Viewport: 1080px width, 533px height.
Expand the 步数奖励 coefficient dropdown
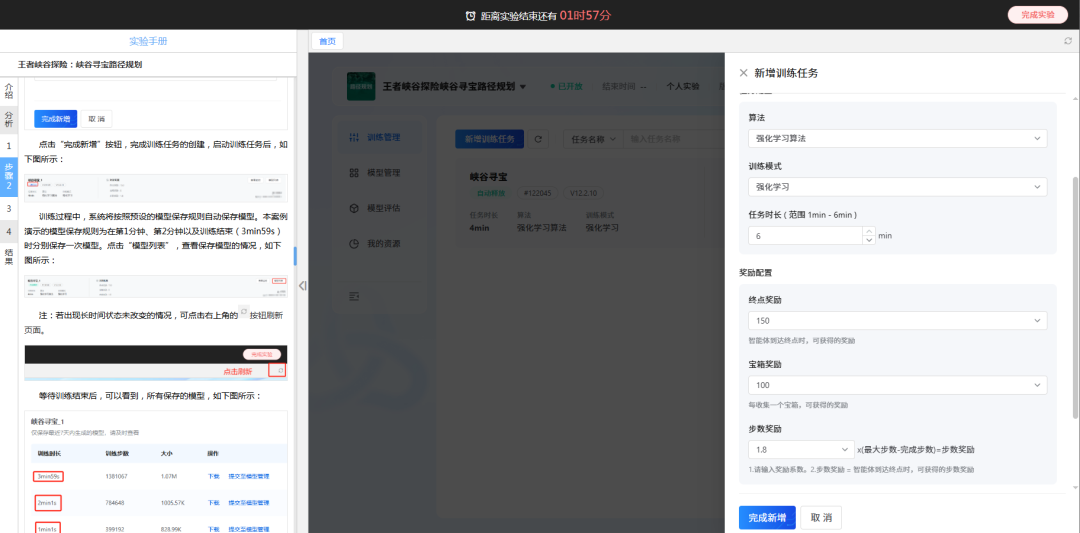tap(801, 450)
